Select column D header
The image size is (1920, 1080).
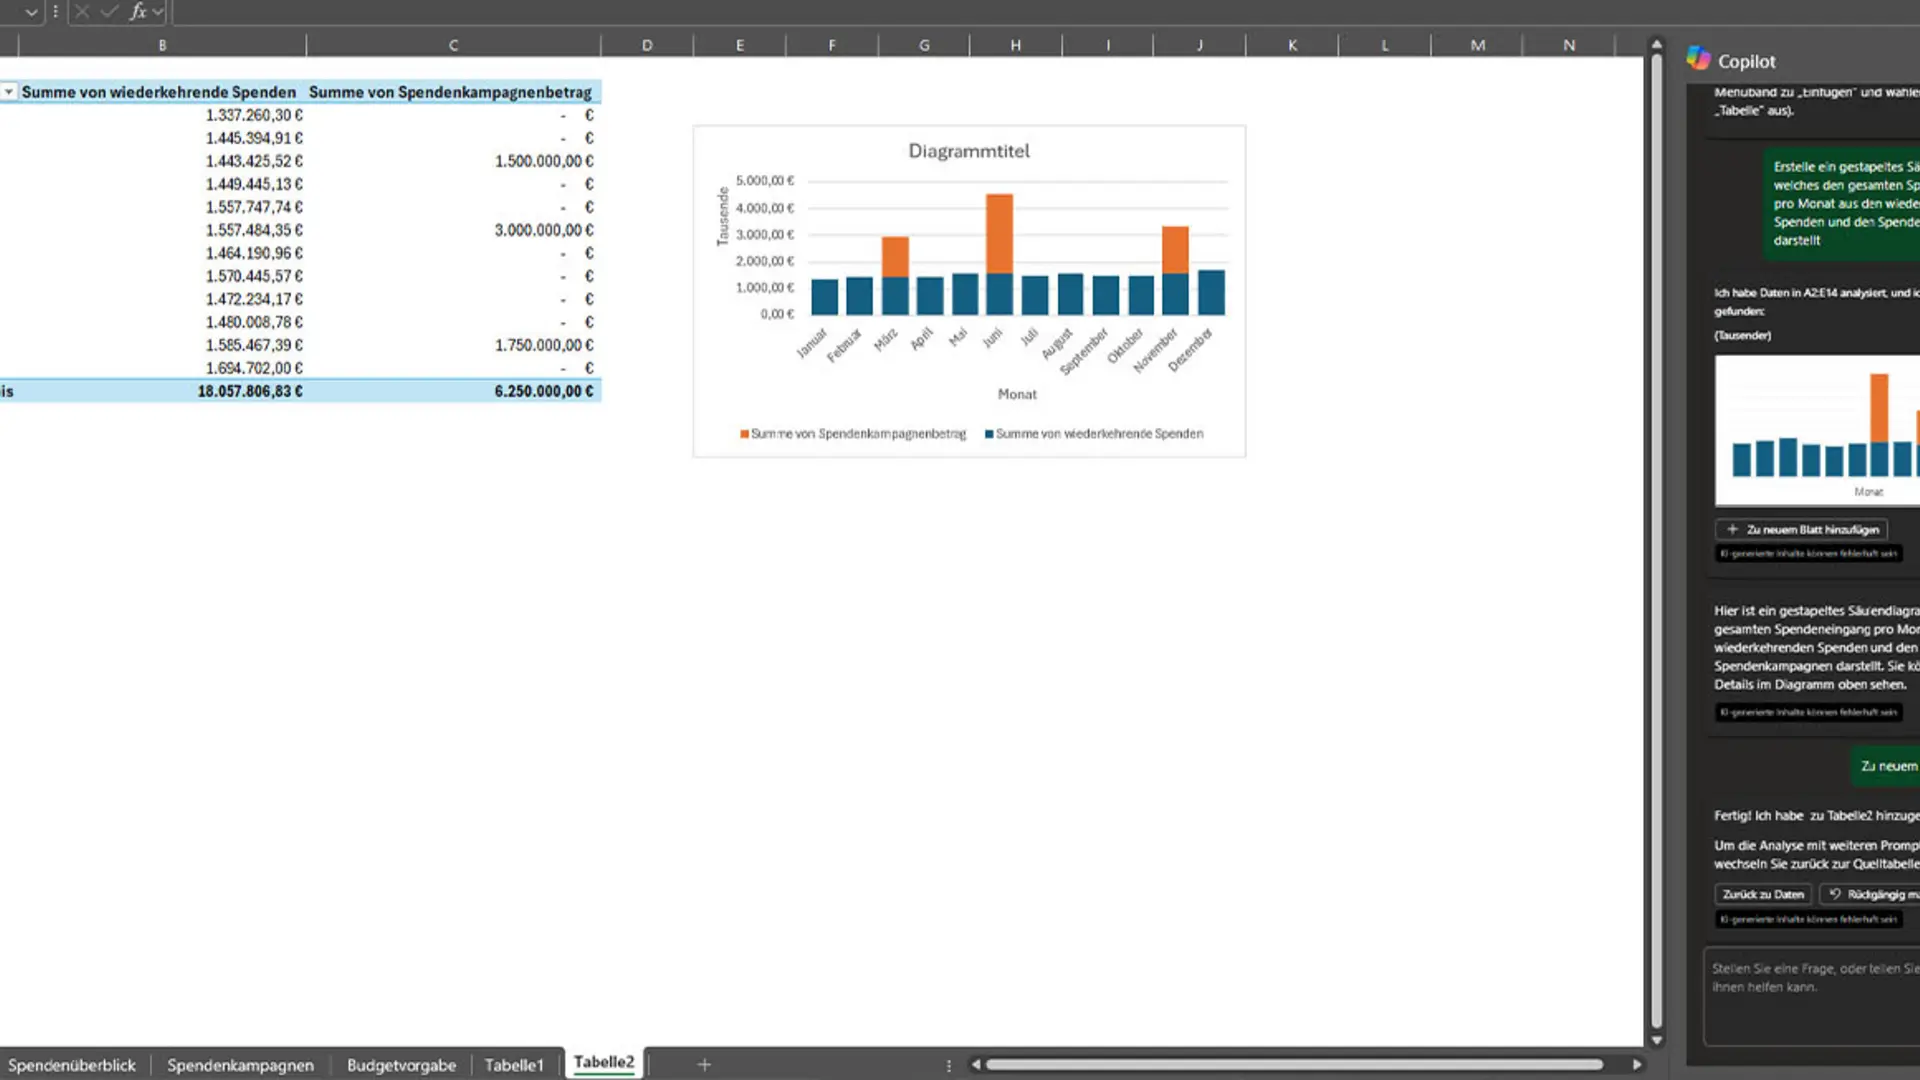(x=647, y=45)
